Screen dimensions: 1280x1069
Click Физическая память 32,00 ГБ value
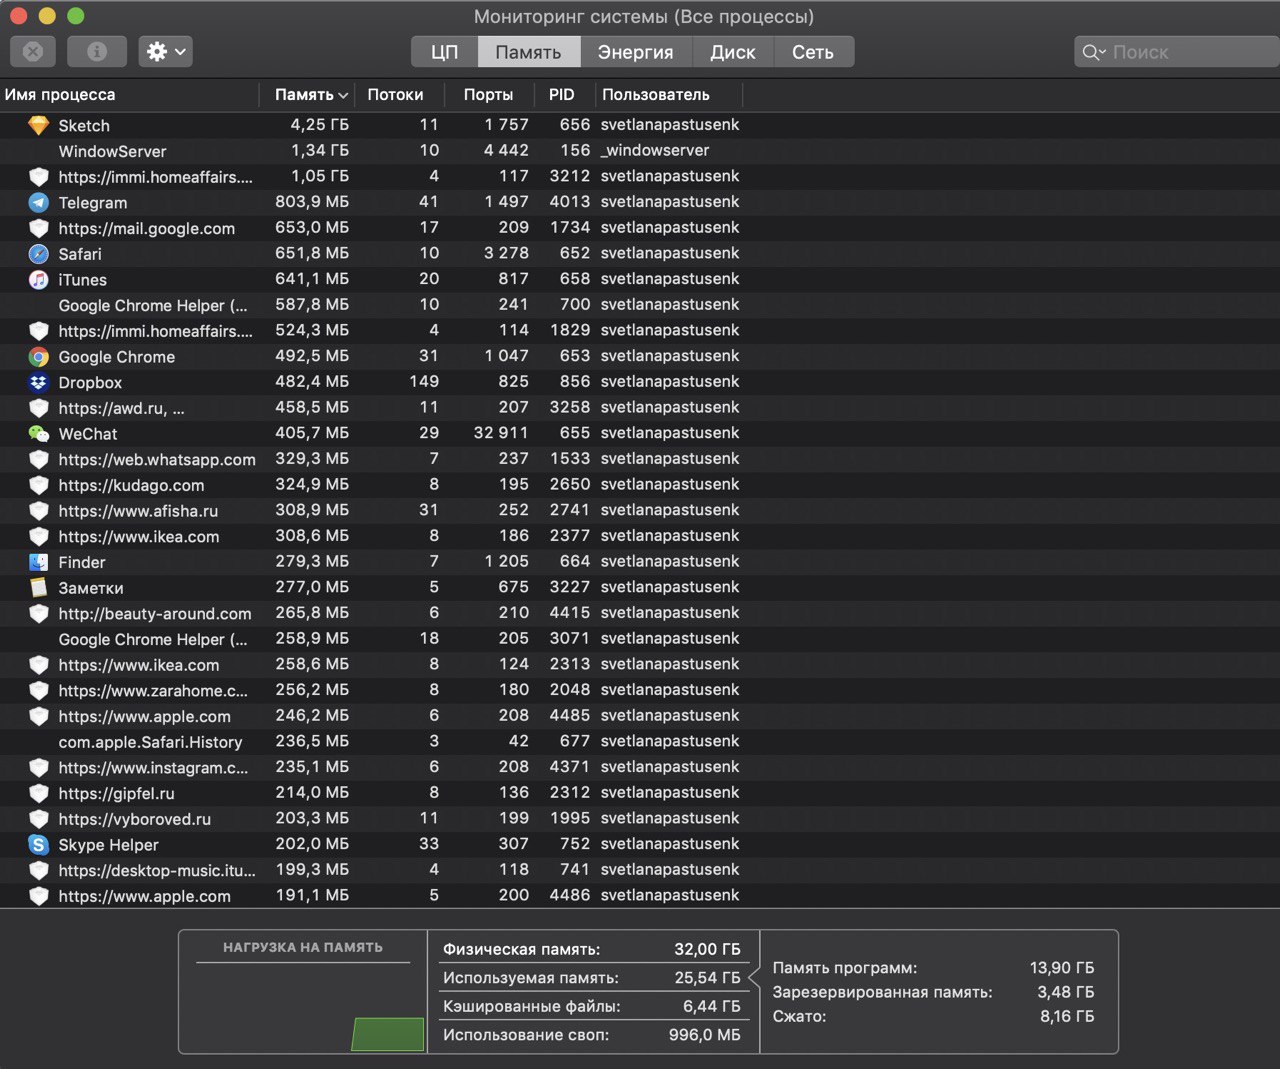pyautogui.click(x=707, y=949)
